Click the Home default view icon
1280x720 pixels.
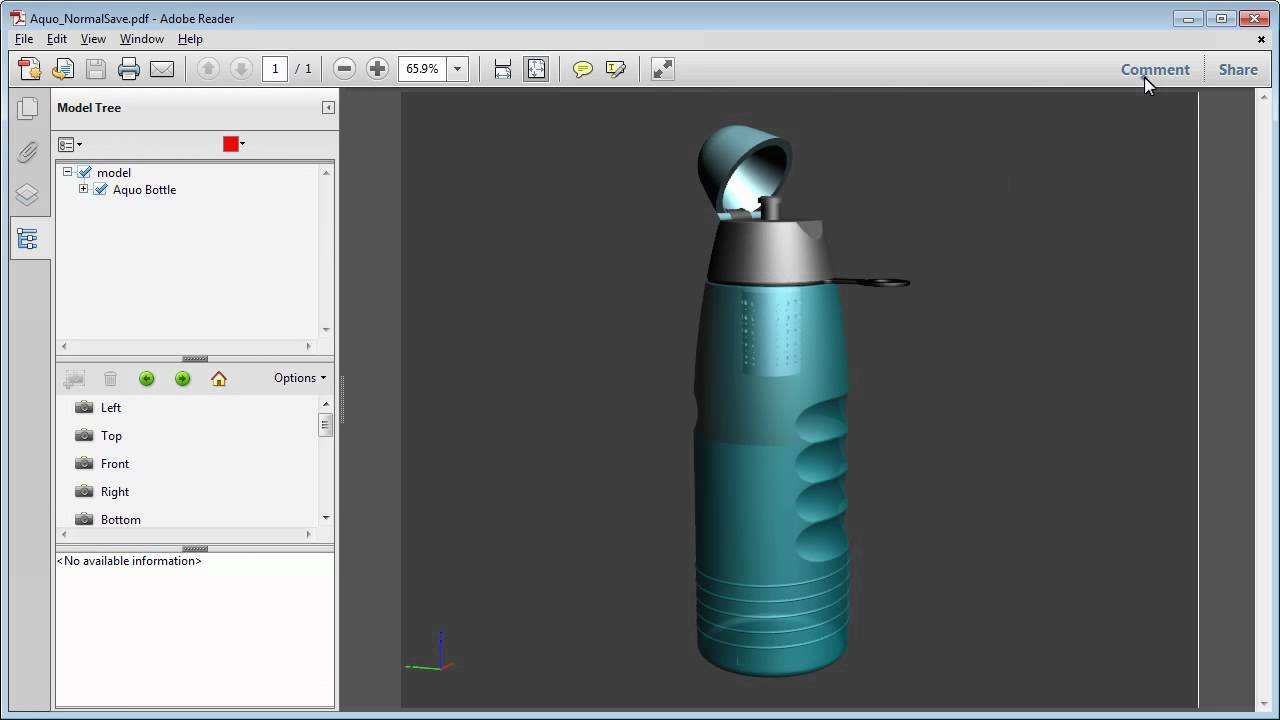click(x=219, y=378)
